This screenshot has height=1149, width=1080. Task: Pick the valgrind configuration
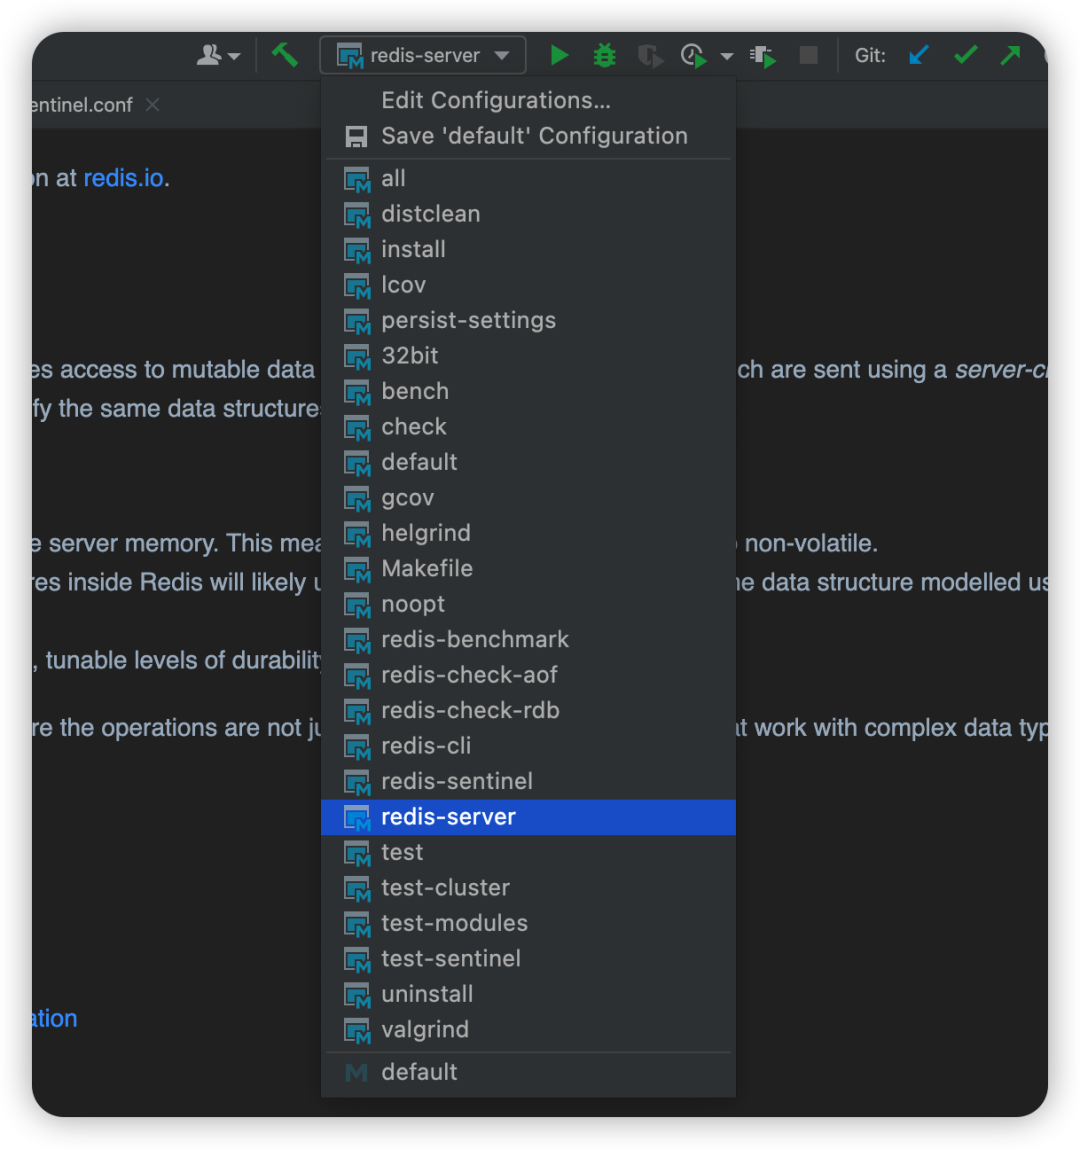[425, 1030]
